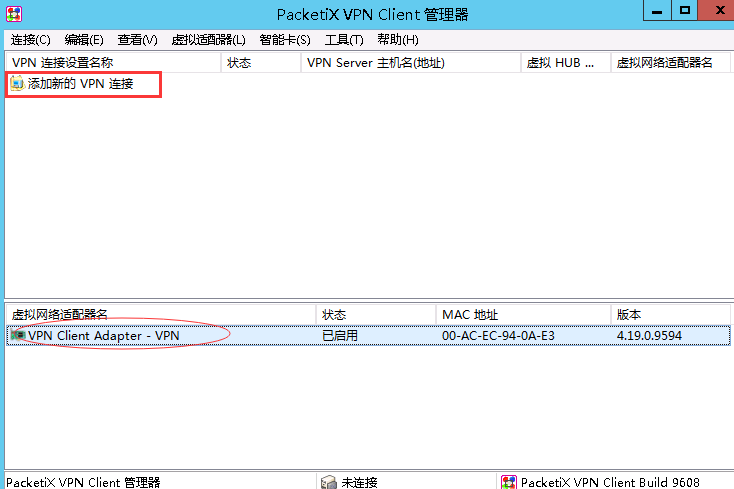Click the MAC 地址 column header
This screenshot has width=734, height=489.
[x=523, y=314]
